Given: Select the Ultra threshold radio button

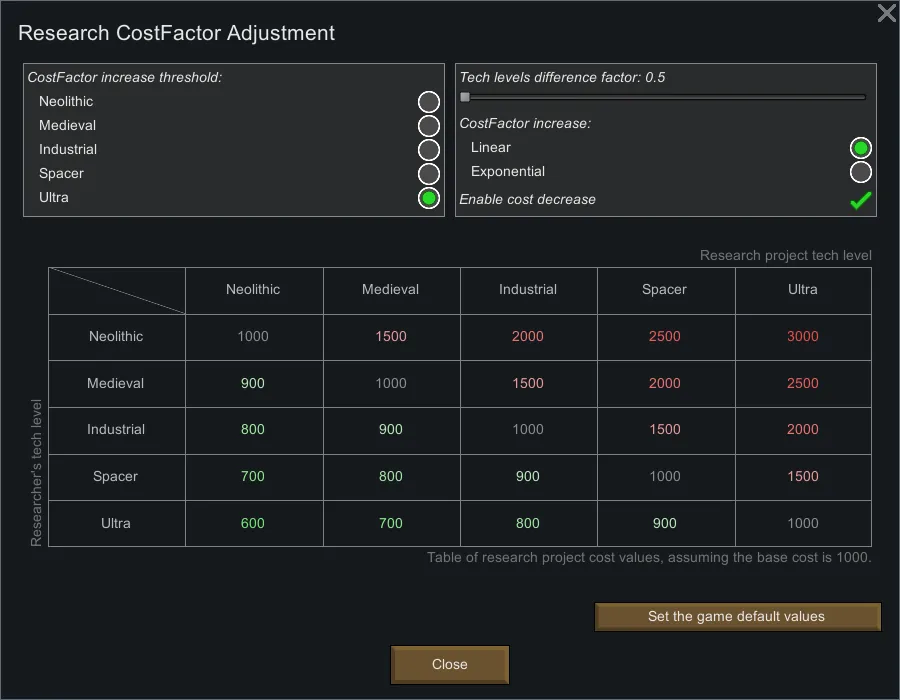Looking at the screenshot, I should point(428,198).
